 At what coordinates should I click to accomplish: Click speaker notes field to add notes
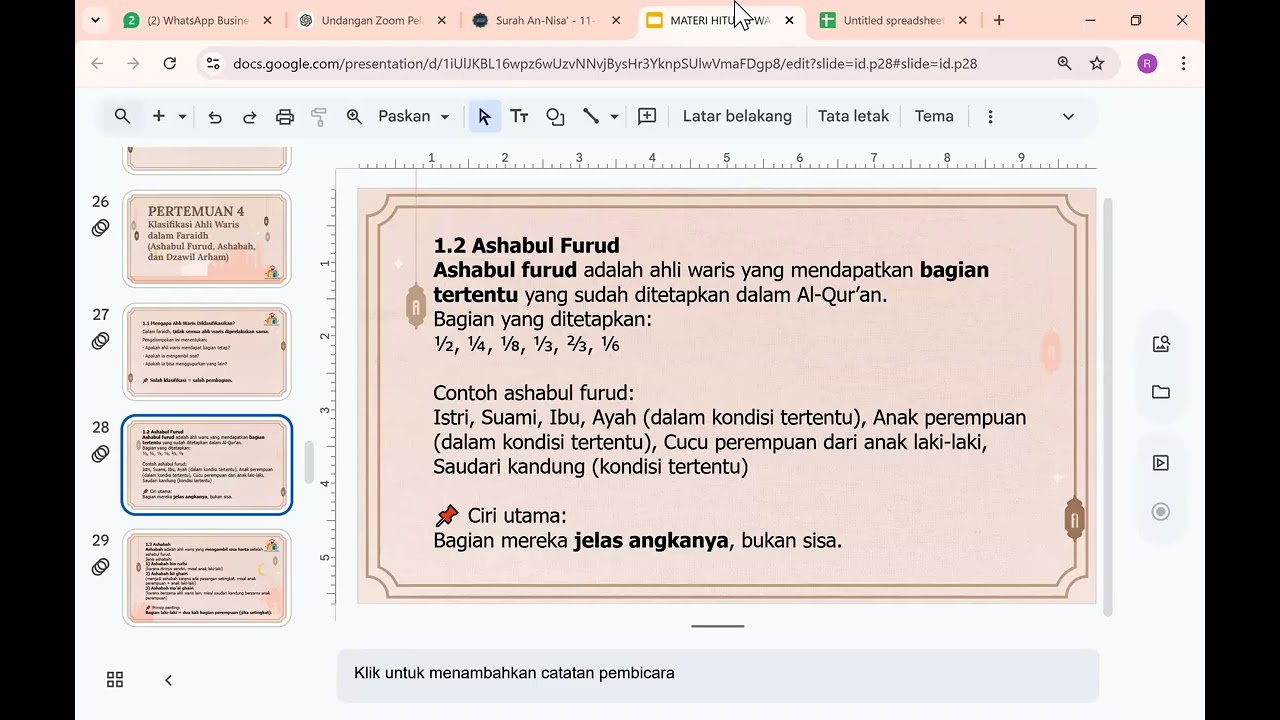717,675
